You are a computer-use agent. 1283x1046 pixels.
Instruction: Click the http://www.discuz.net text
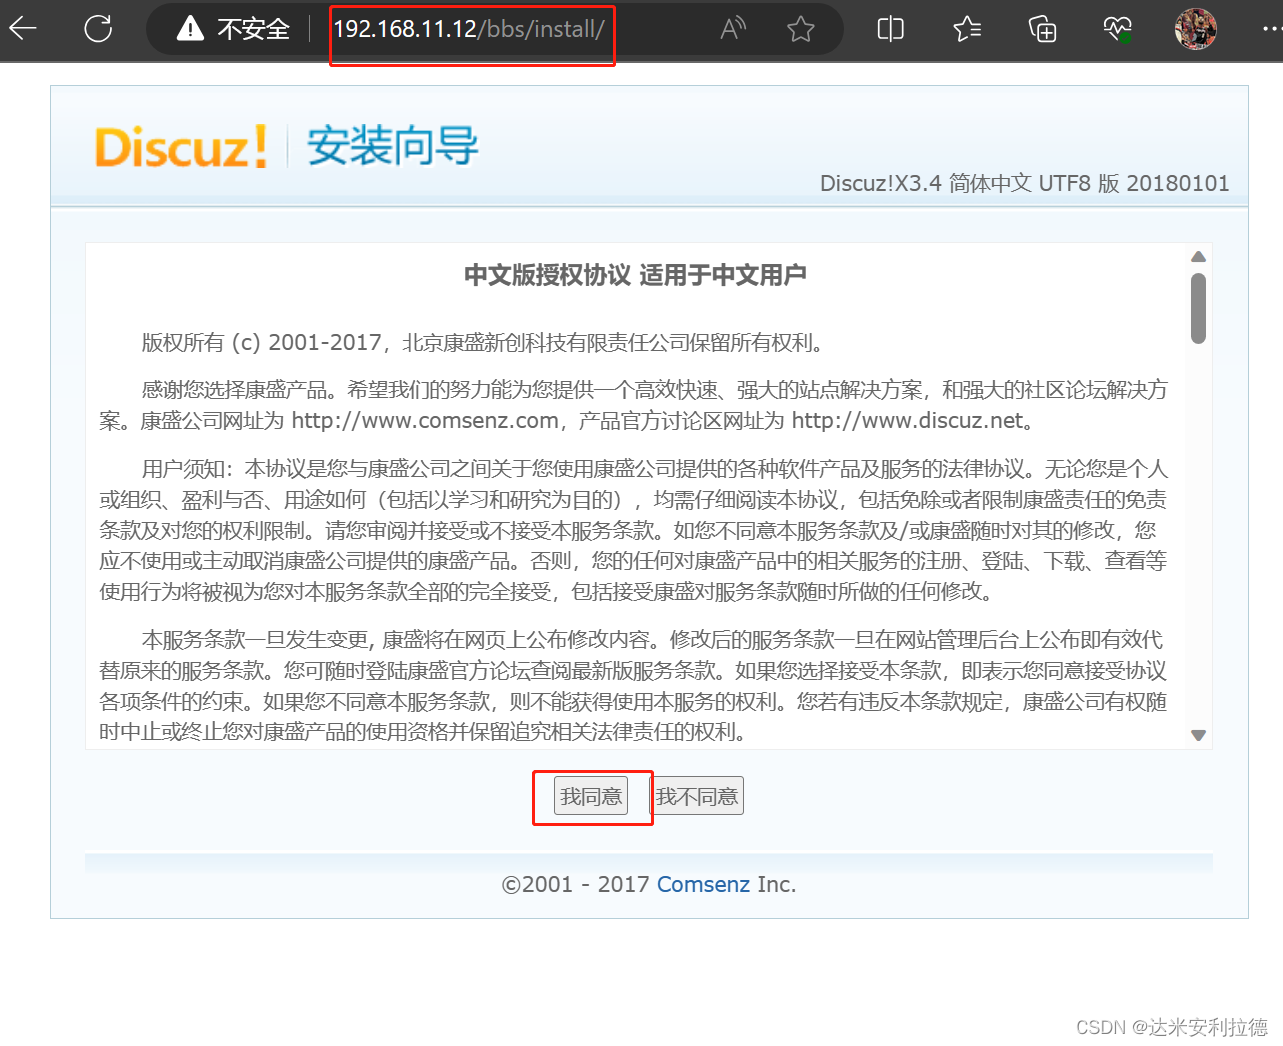(x=908, y=421)
